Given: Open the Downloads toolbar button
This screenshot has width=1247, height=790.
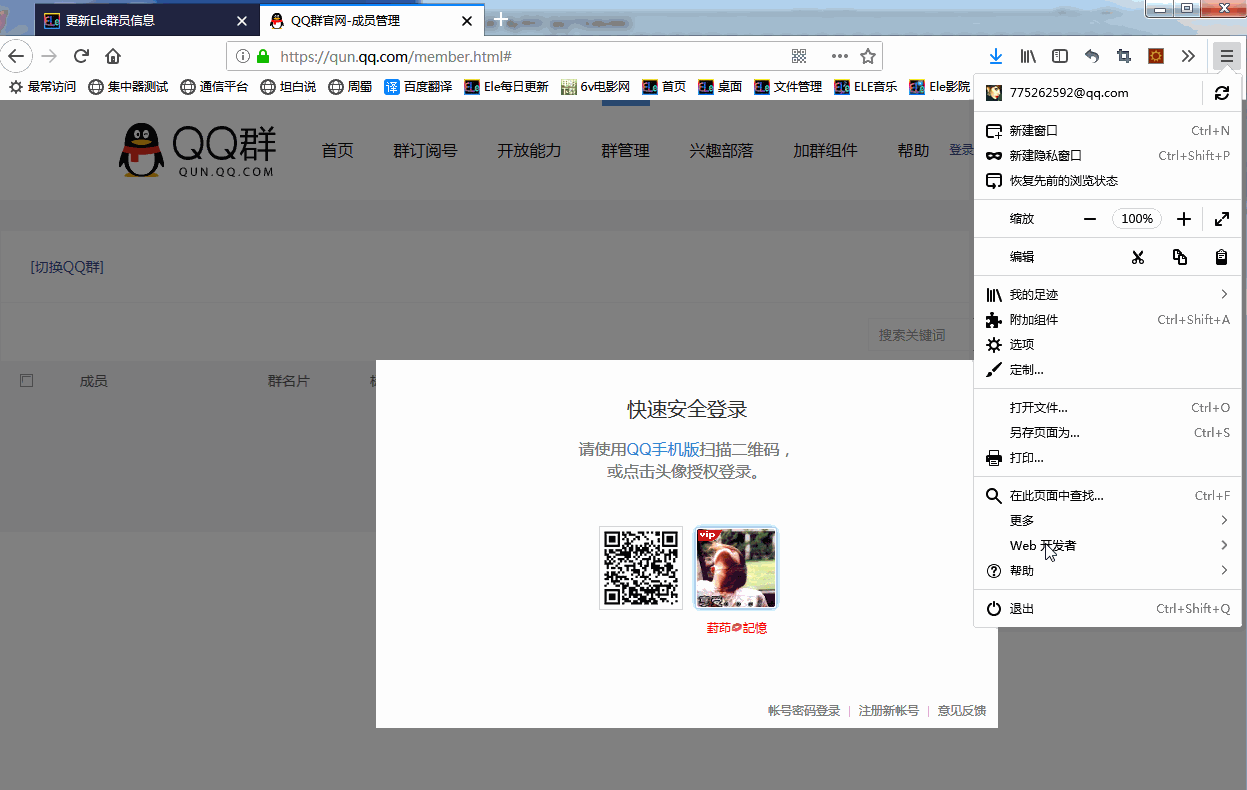Looking at the screenshot, I should pos(996,56).
